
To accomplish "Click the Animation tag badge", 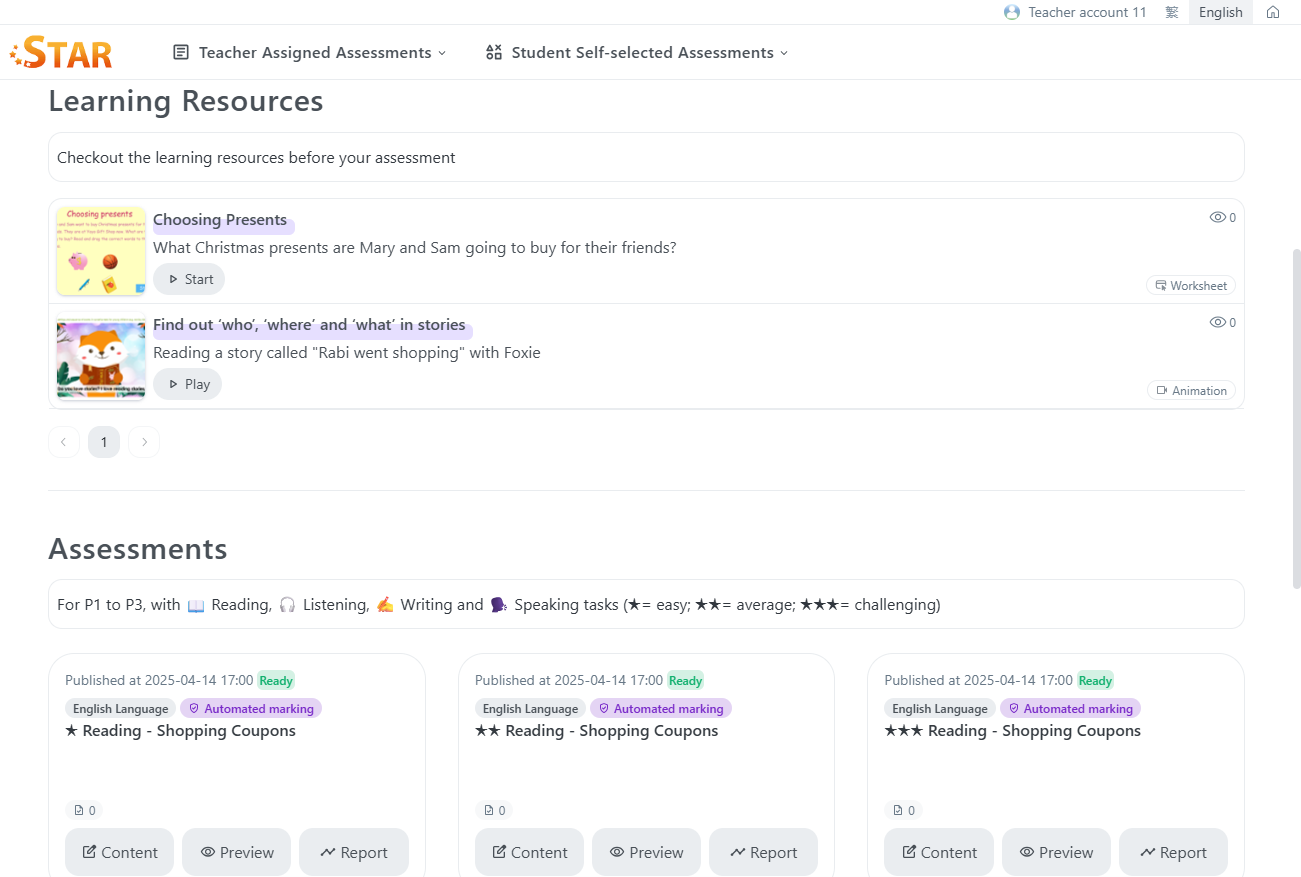I will pyautogui.click(x=1191, y=390).
